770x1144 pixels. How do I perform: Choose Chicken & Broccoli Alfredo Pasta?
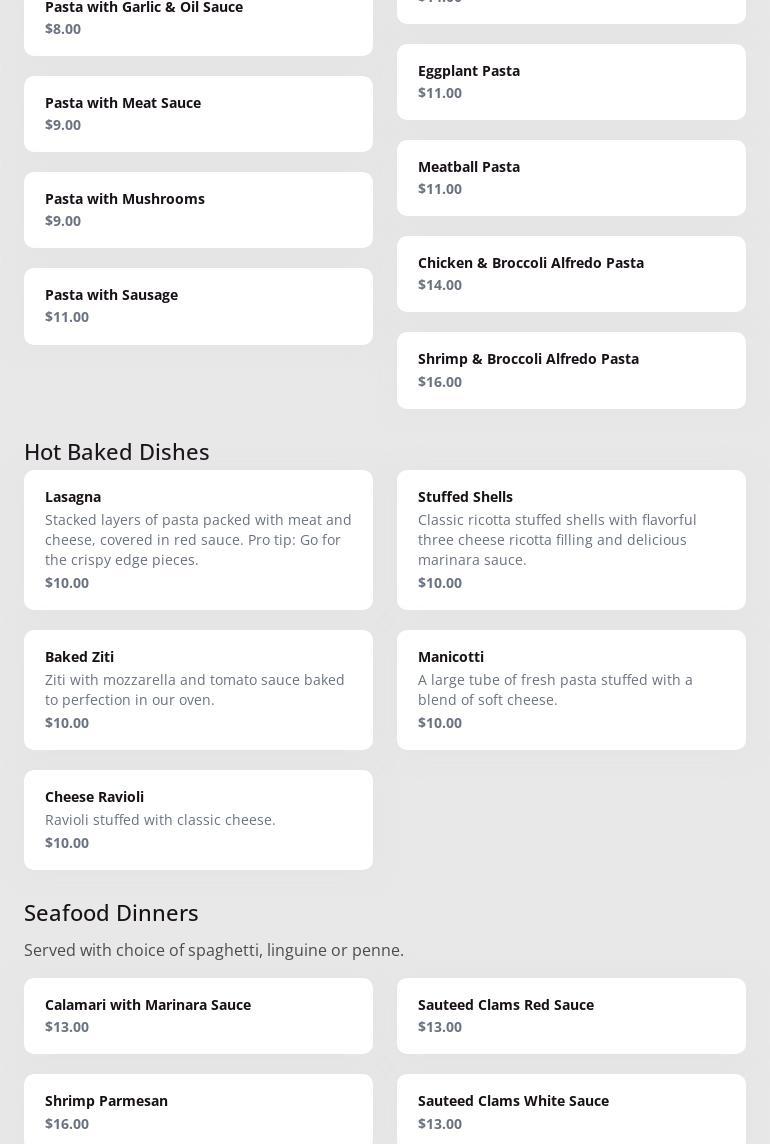[x=571, y=274]
